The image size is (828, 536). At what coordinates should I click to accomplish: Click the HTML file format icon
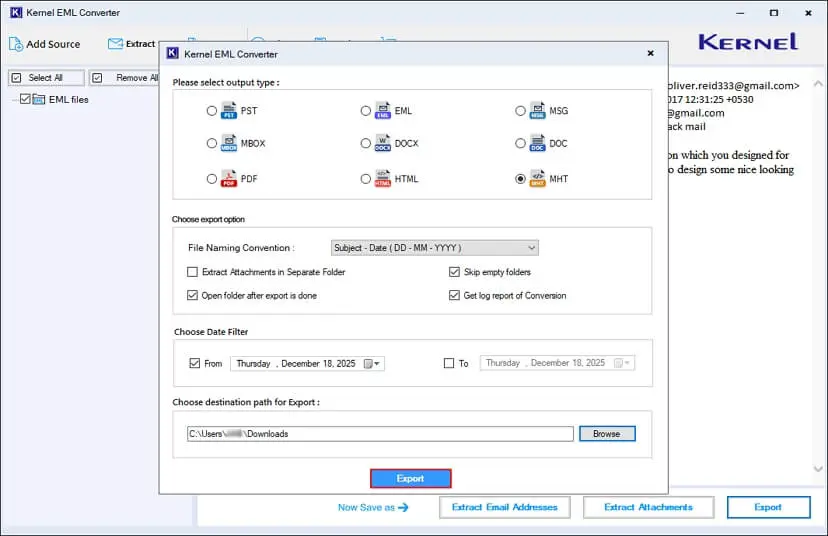(383, 178)
